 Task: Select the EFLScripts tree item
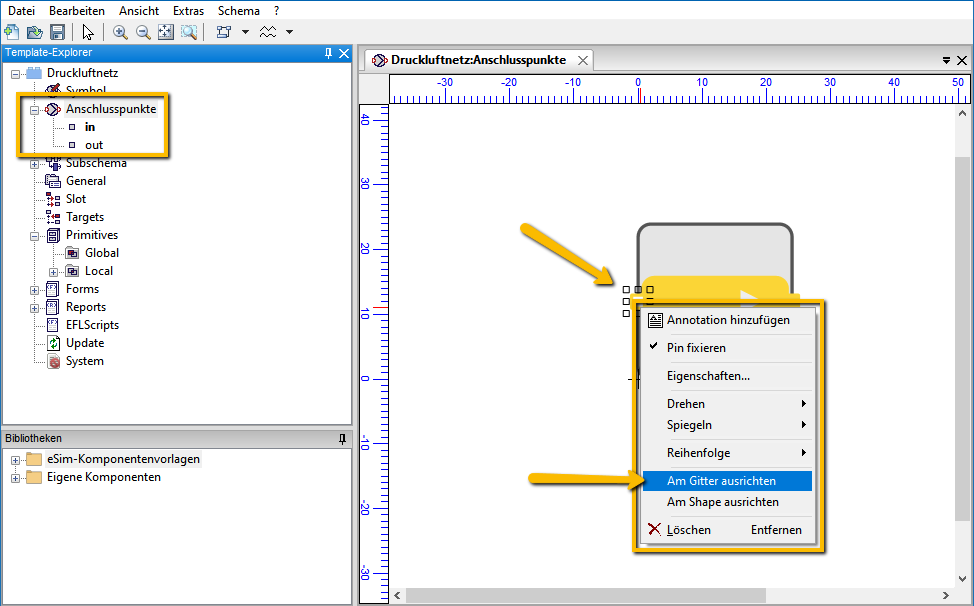[93, 325]
